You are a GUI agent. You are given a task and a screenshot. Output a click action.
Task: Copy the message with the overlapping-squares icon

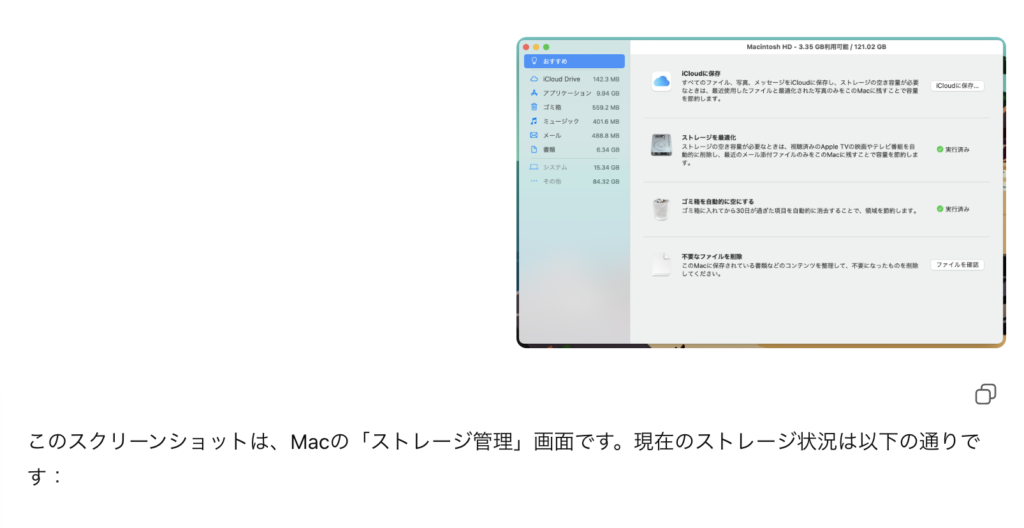pos(985,394)
